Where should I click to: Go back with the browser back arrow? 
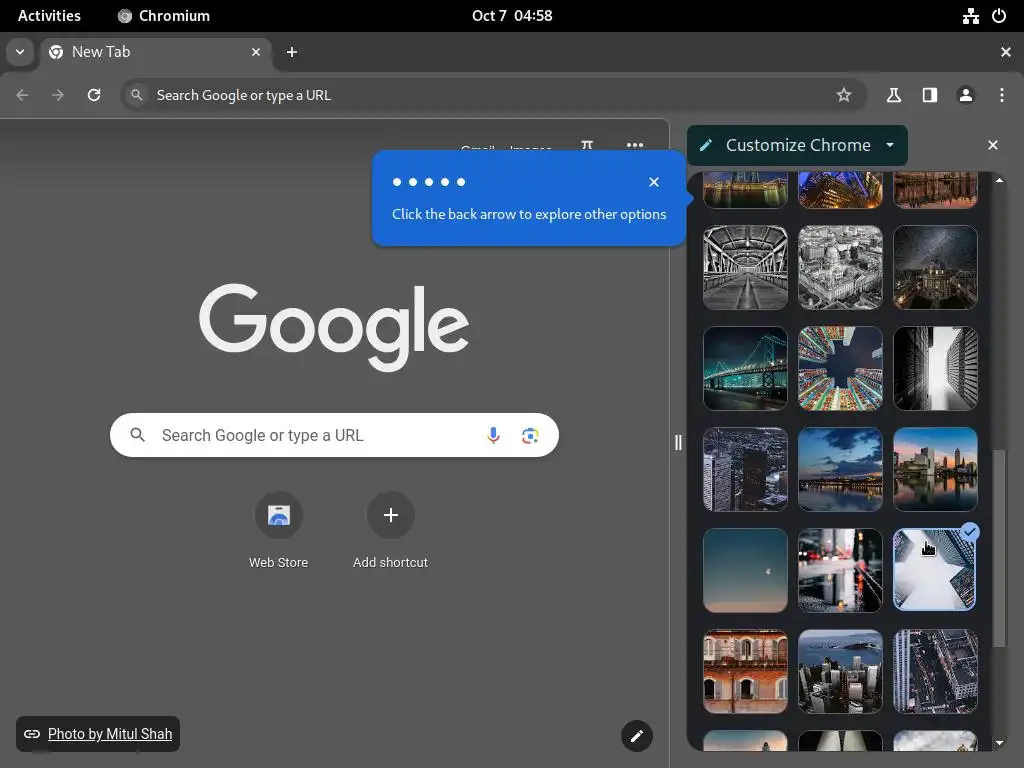pos(22,95)
